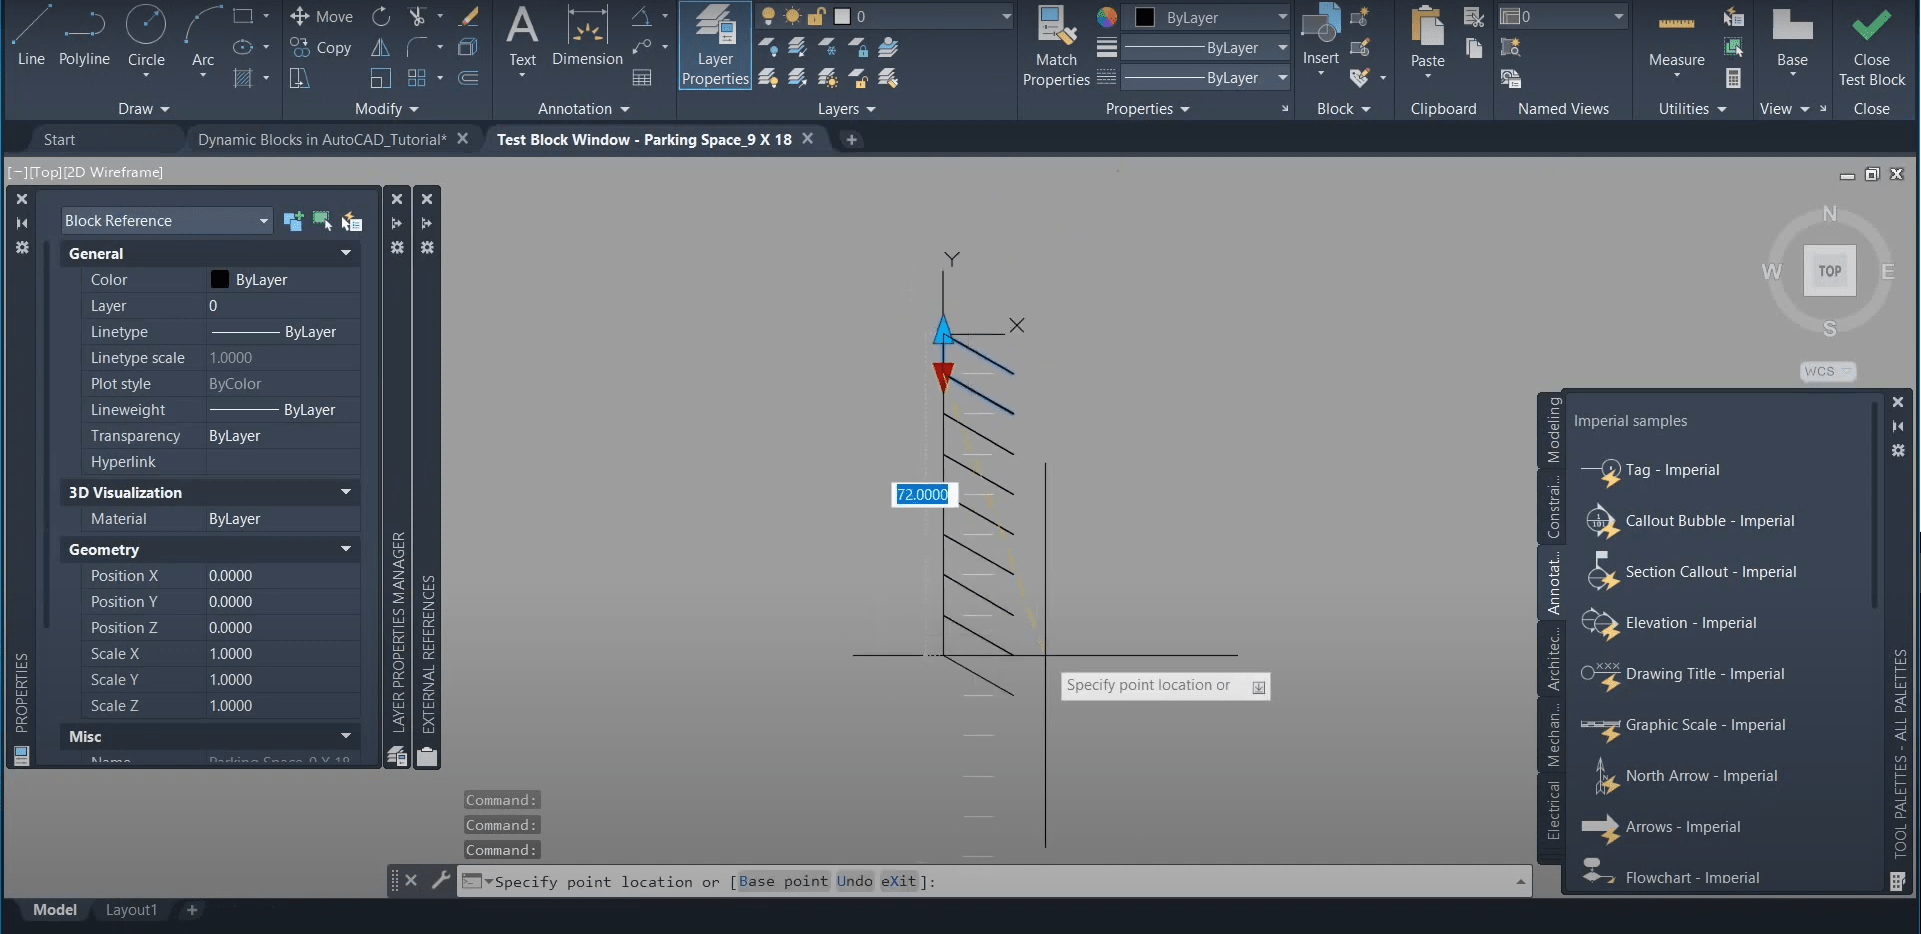Collapse the Misc section
The image size is (1921, 934).
click(346, 737)
